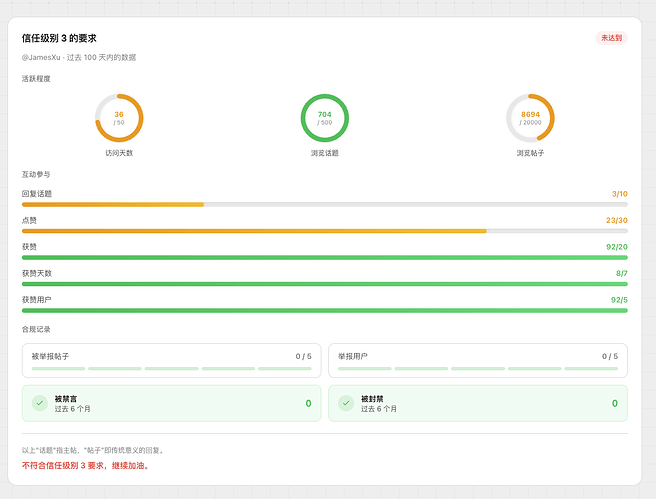Viewport: 656px width, 499px height.
Task: Click the 被禁言 label
Action: 66,399
